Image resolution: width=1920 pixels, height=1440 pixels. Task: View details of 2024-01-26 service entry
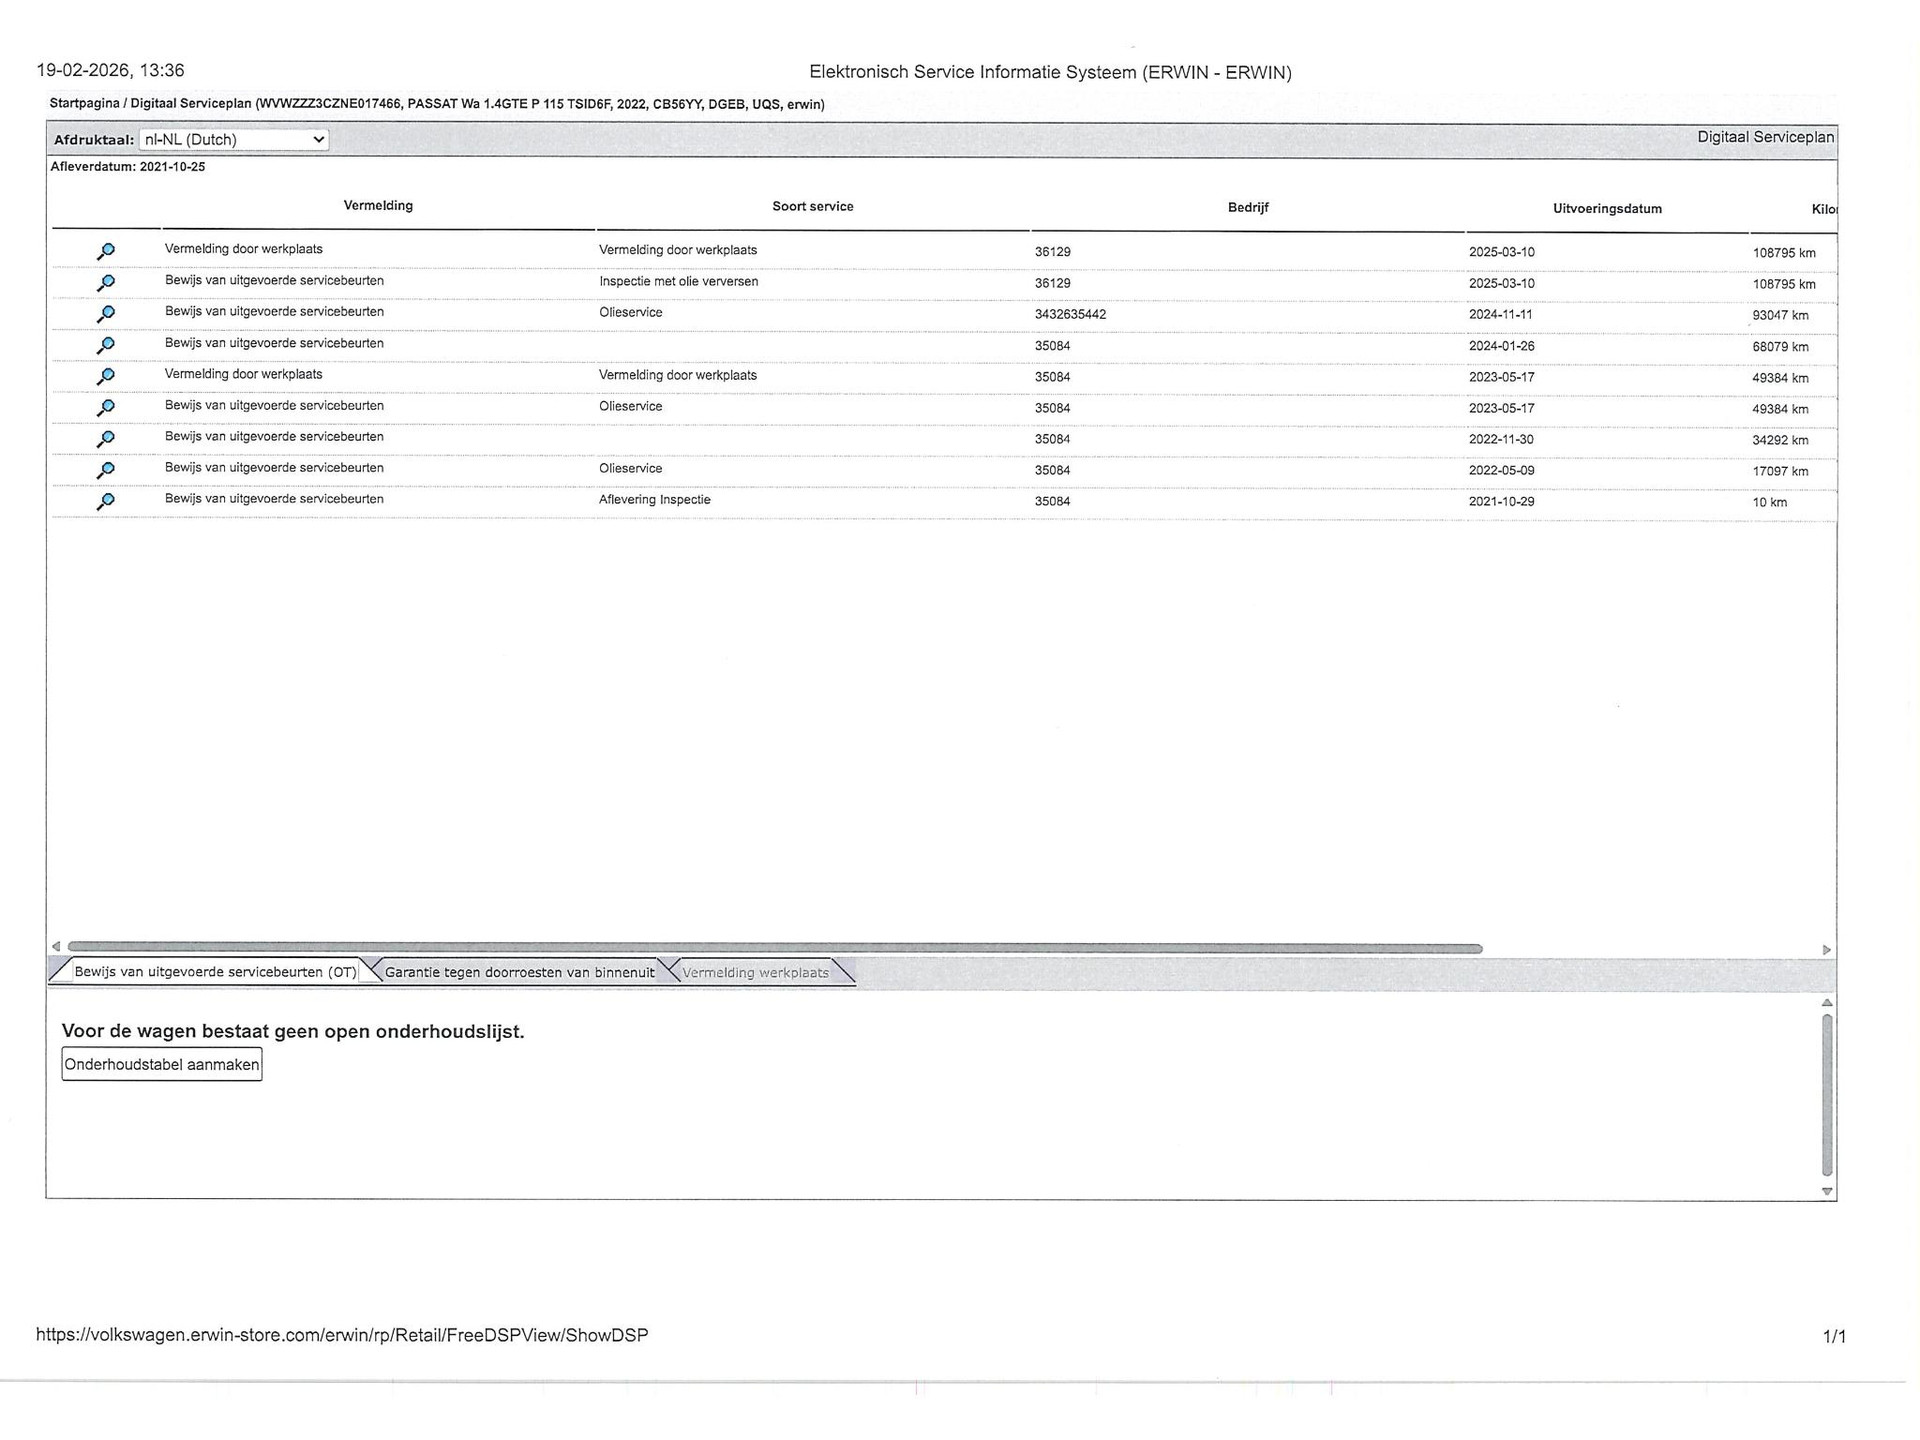pyautogui.click(x=105, y=345)
